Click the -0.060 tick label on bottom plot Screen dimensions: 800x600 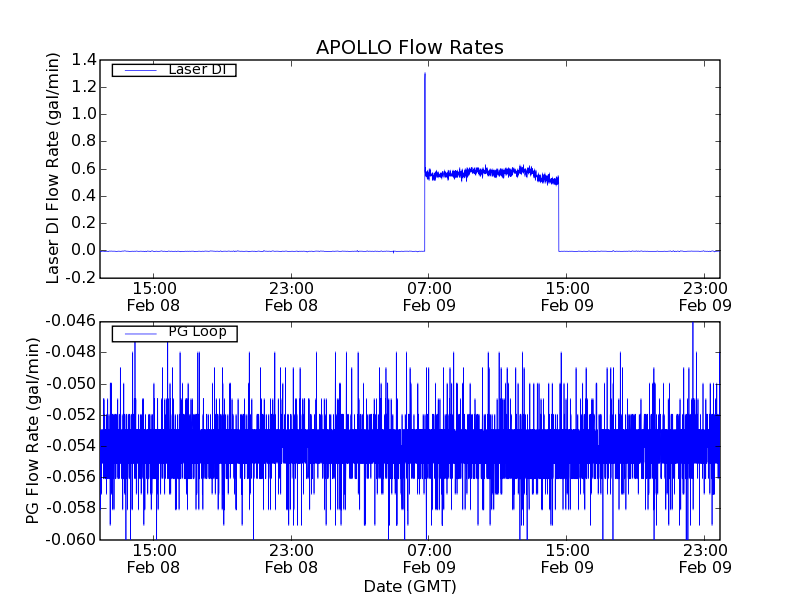coord(71,539)
